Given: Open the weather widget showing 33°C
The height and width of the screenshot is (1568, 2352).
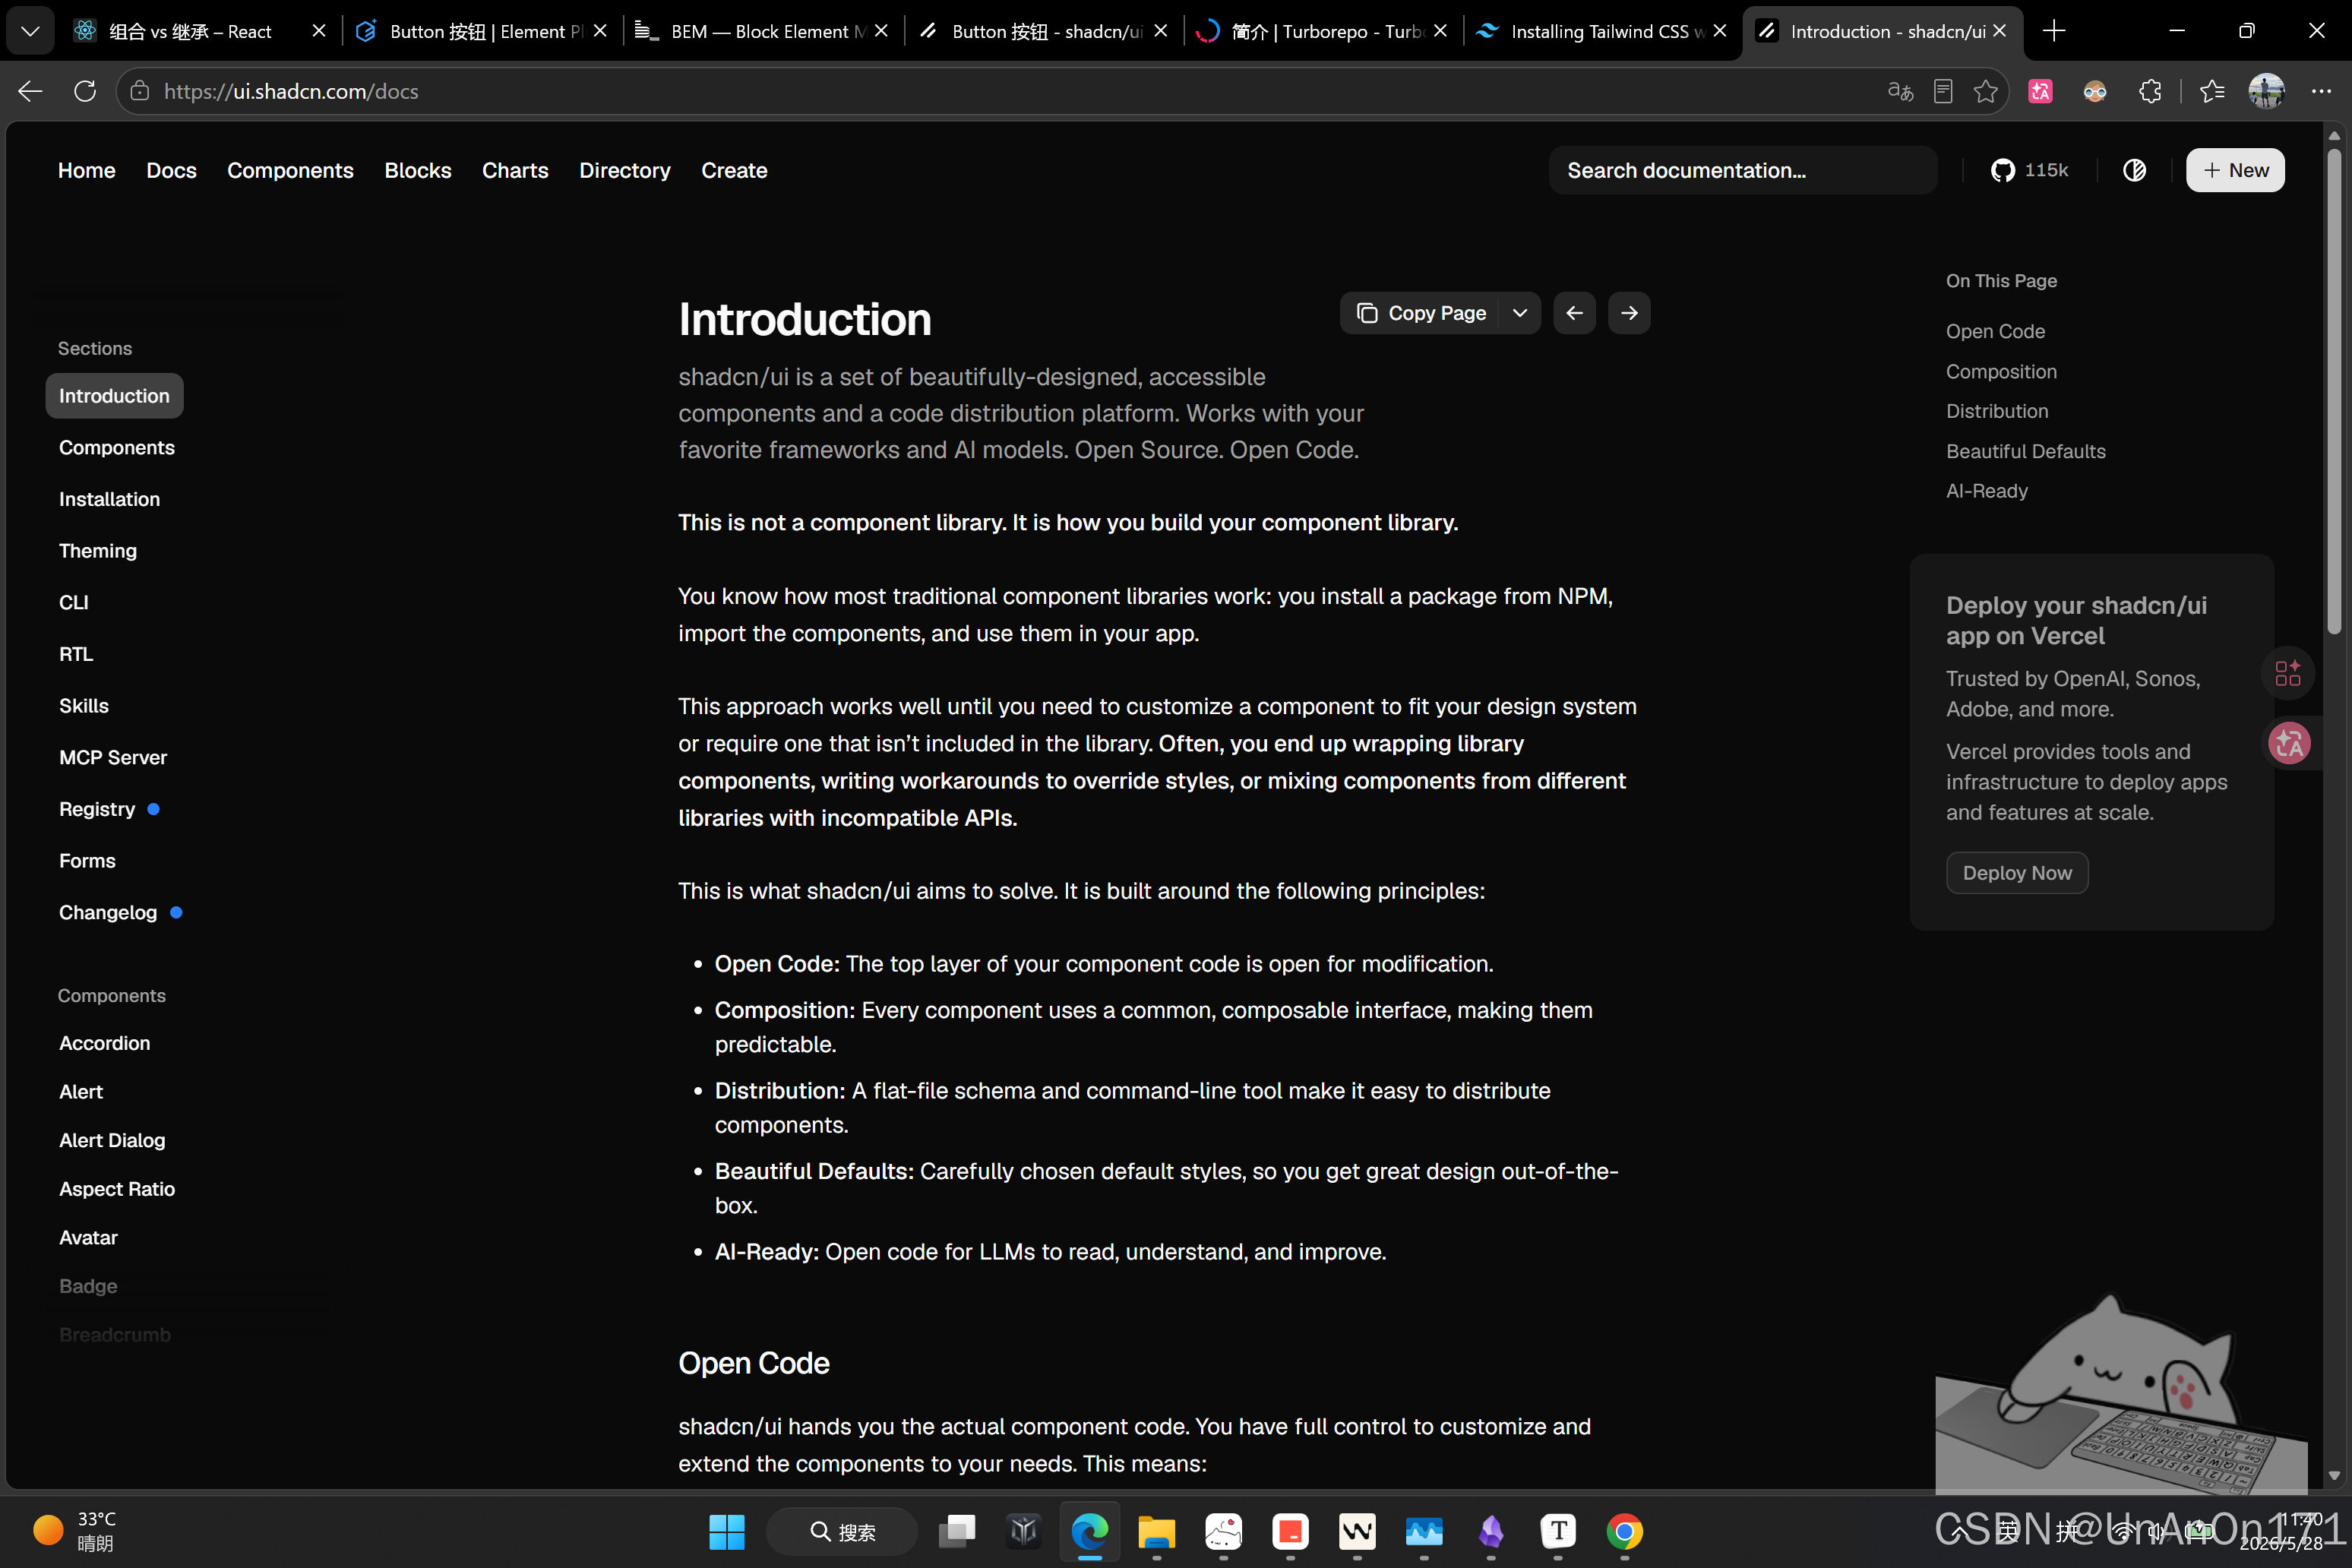Looking at the screenshot, I should coord(75,1531).
